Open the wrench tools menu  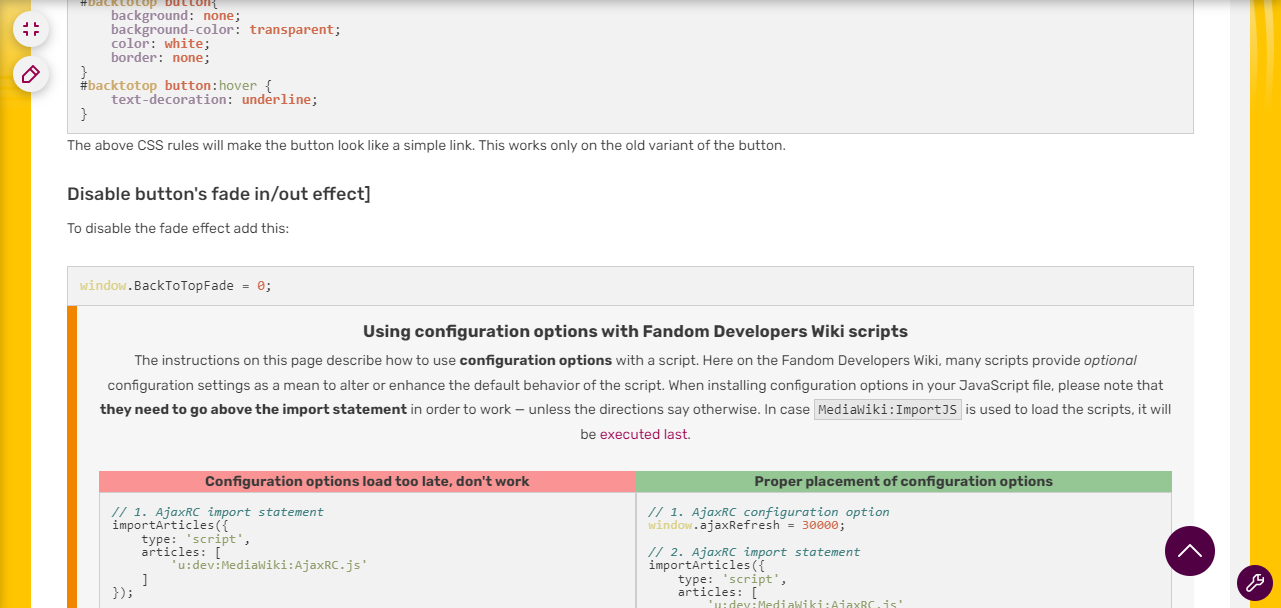click(x=1254, y=583)
